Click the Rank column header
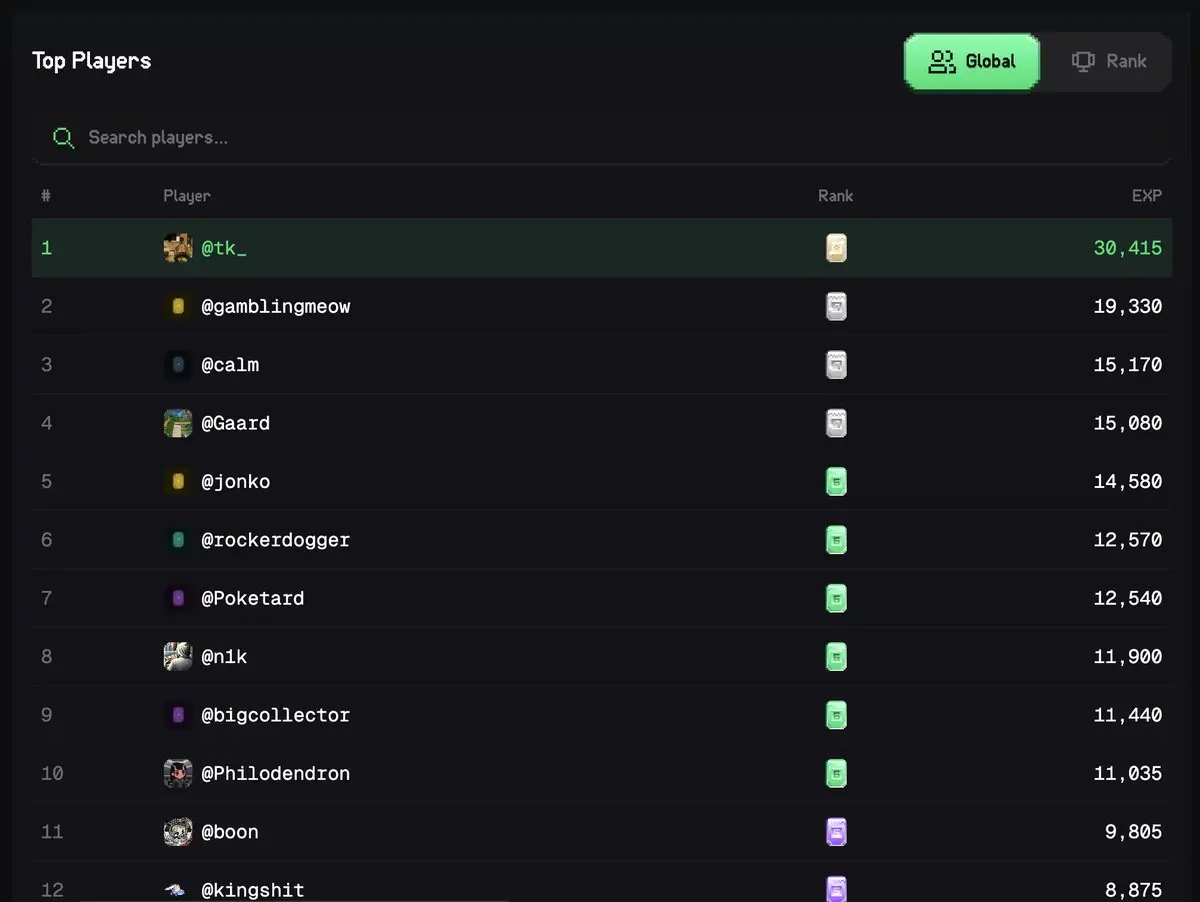This screenshot has height=902, width=1200. click(835, 196)
